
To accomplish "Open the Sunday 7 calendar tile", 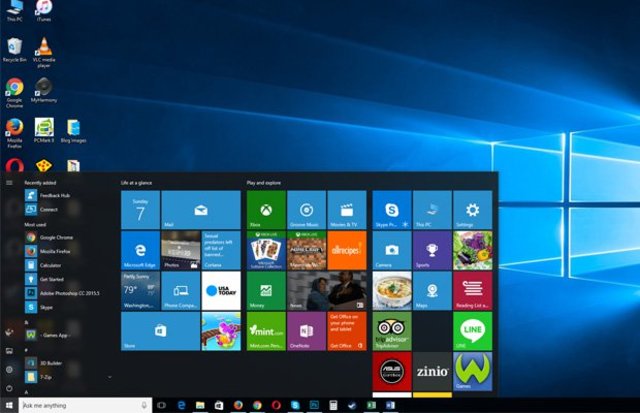I will 140,210.
